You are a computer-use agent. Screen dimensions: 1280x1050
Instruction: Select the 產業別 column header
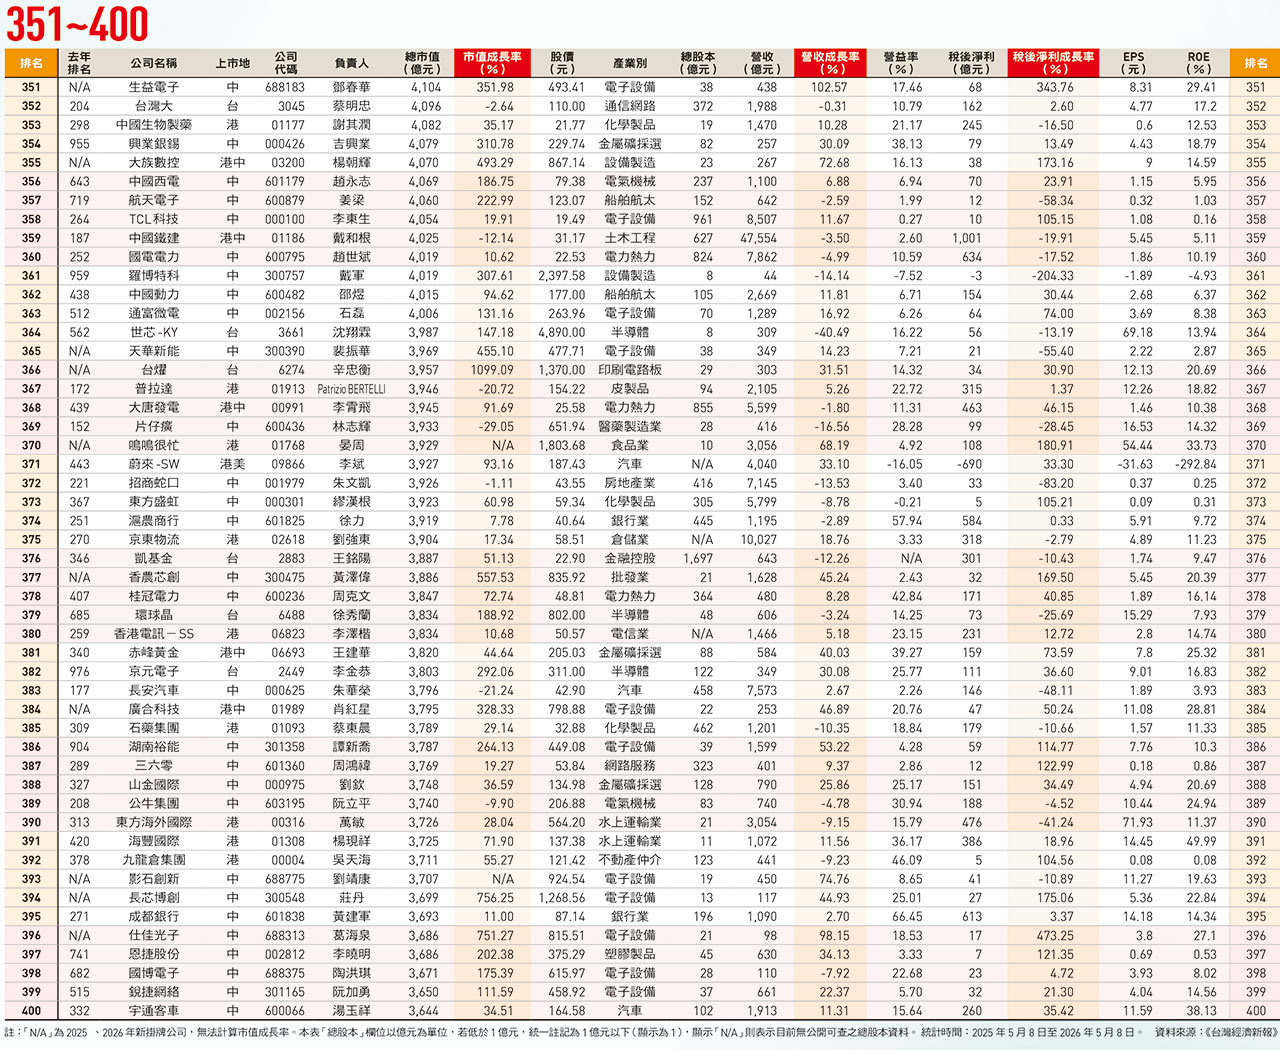tap(630, 63)
